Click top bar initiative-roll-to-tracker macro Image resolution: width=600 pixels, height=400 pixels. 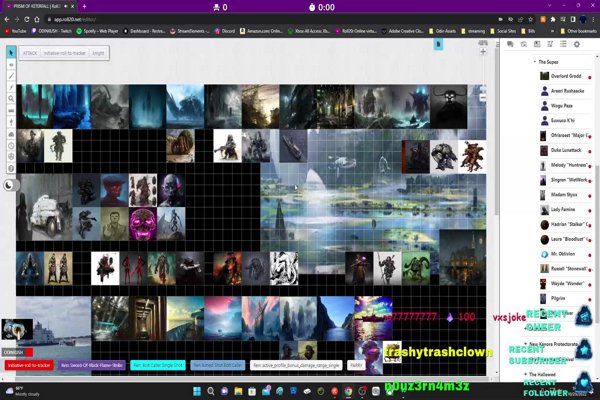[64, 53]
